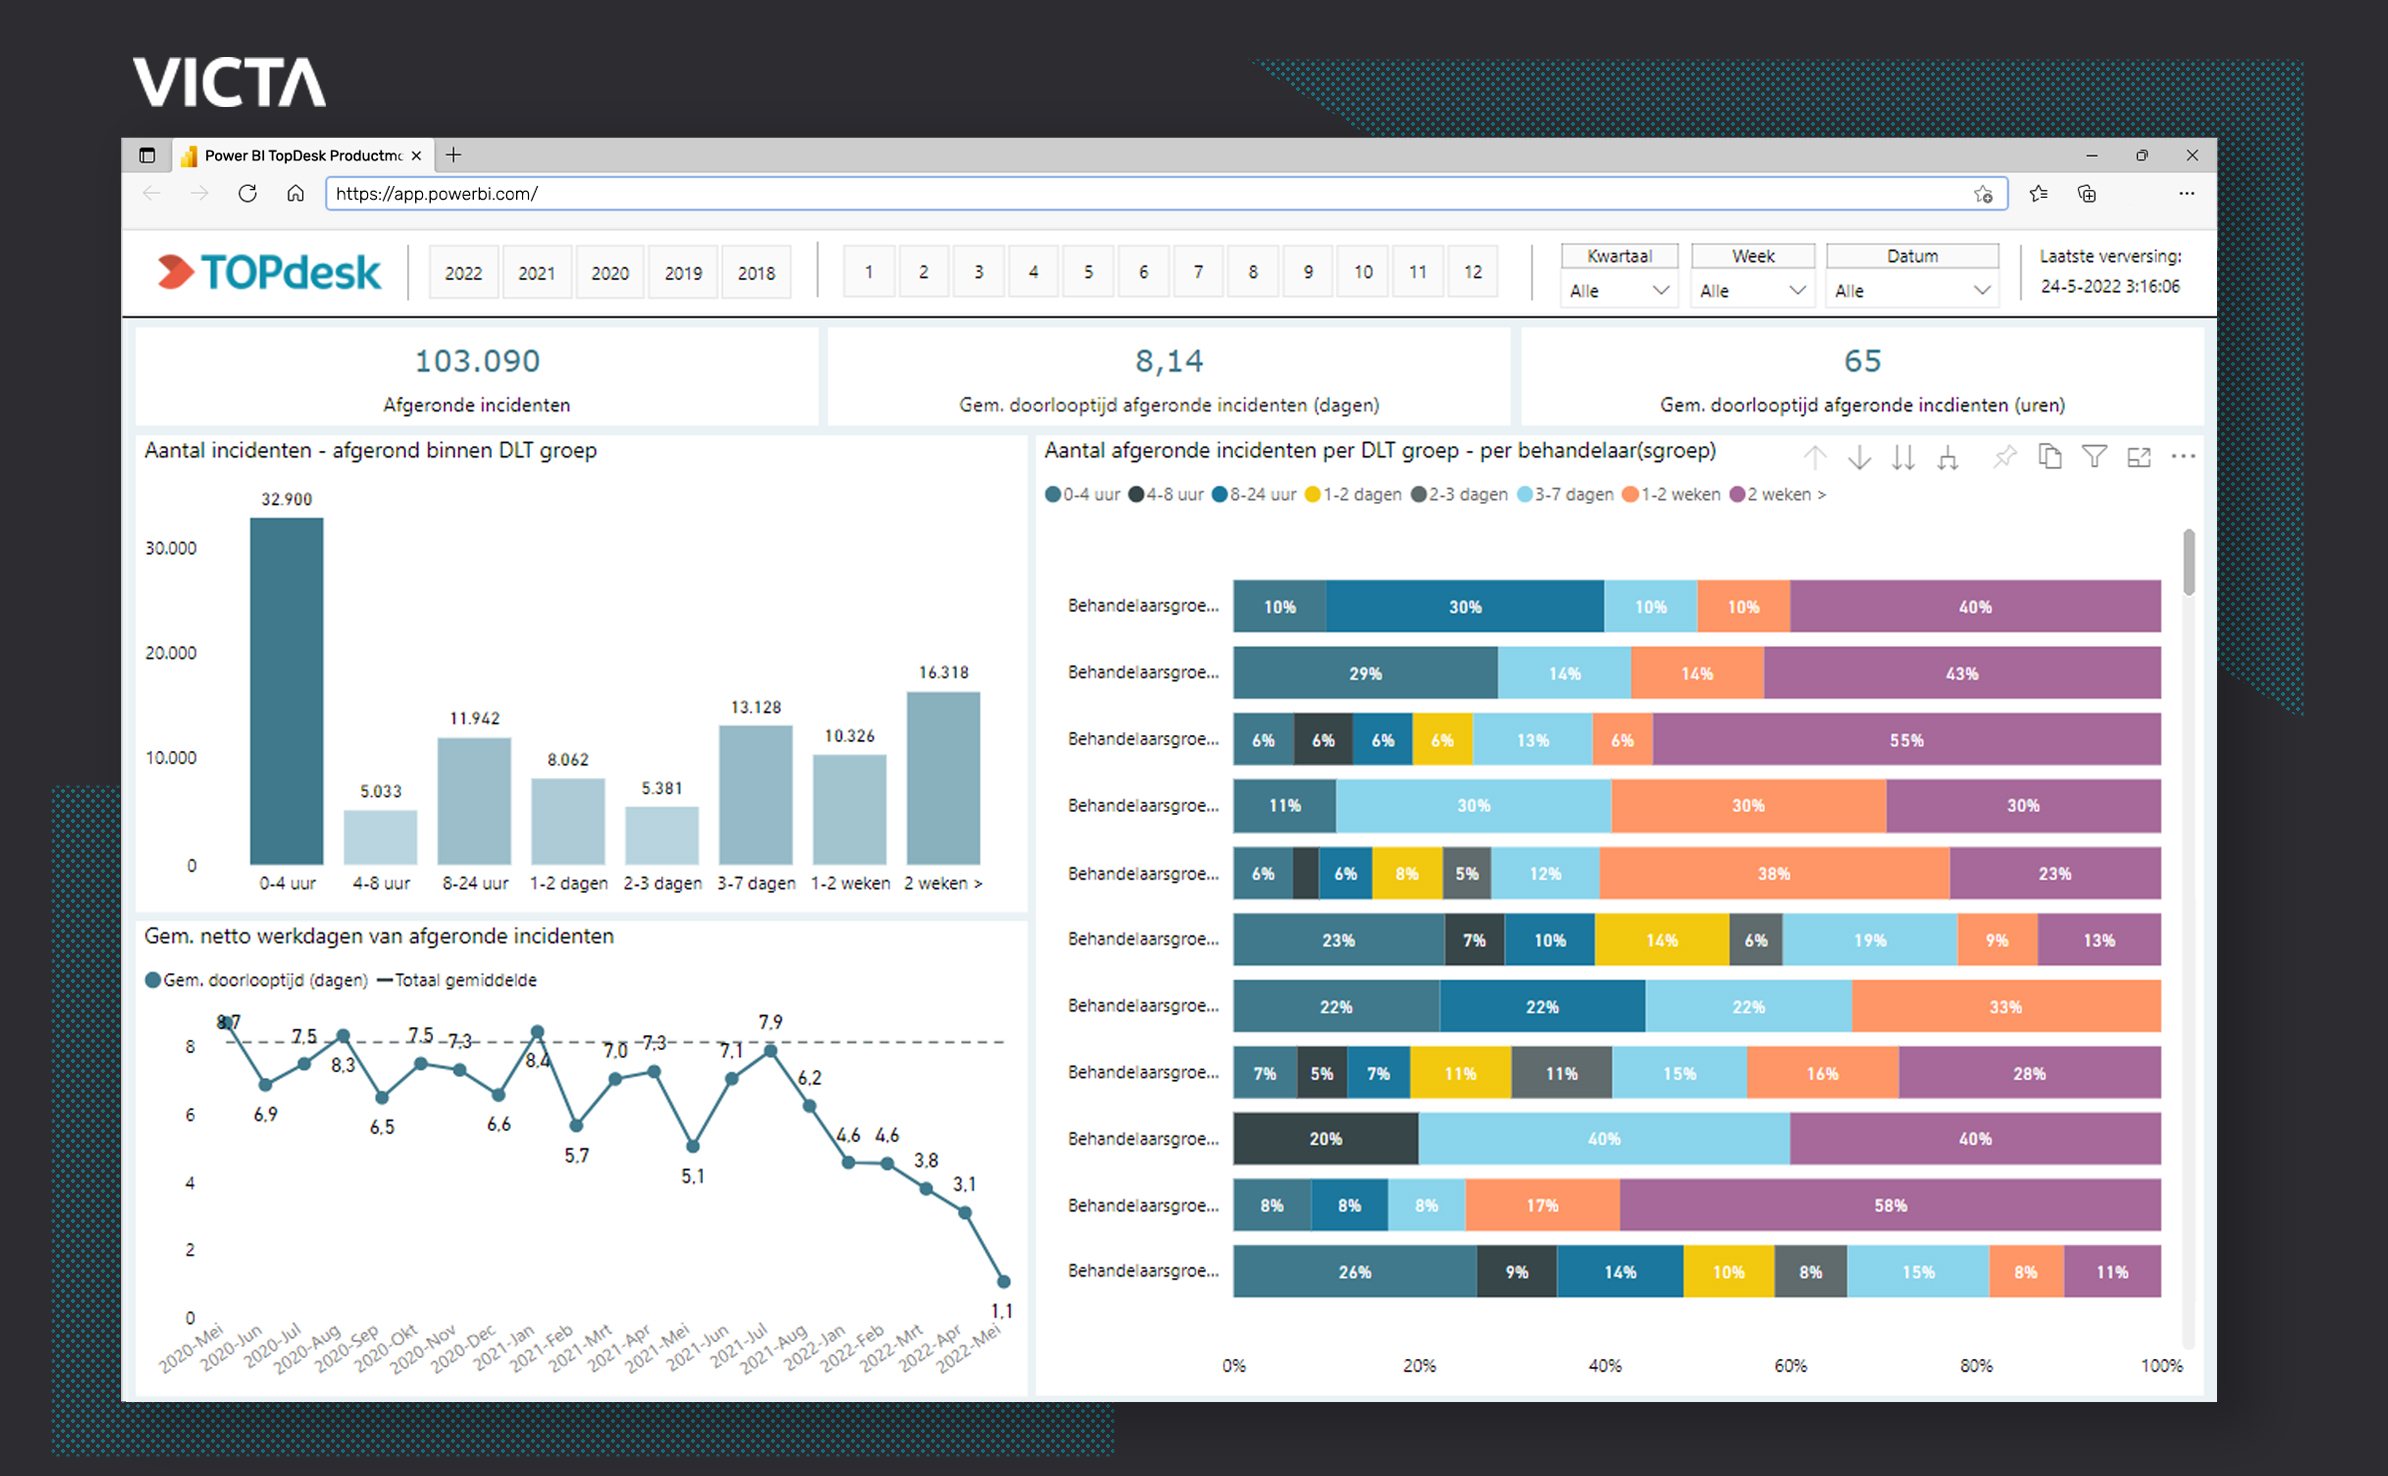Screen dimensions: 2388x1476
Task: Add this page to favorites star
Action: click(1983, 194)
